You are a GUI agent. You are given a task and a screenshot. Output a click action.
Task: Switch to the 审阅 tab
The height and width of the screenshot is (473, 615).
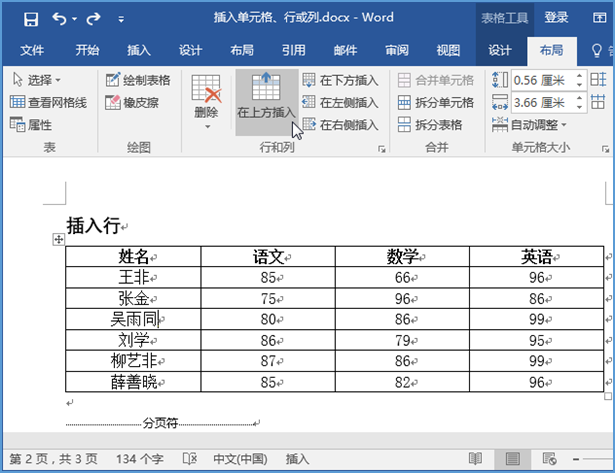397,50
